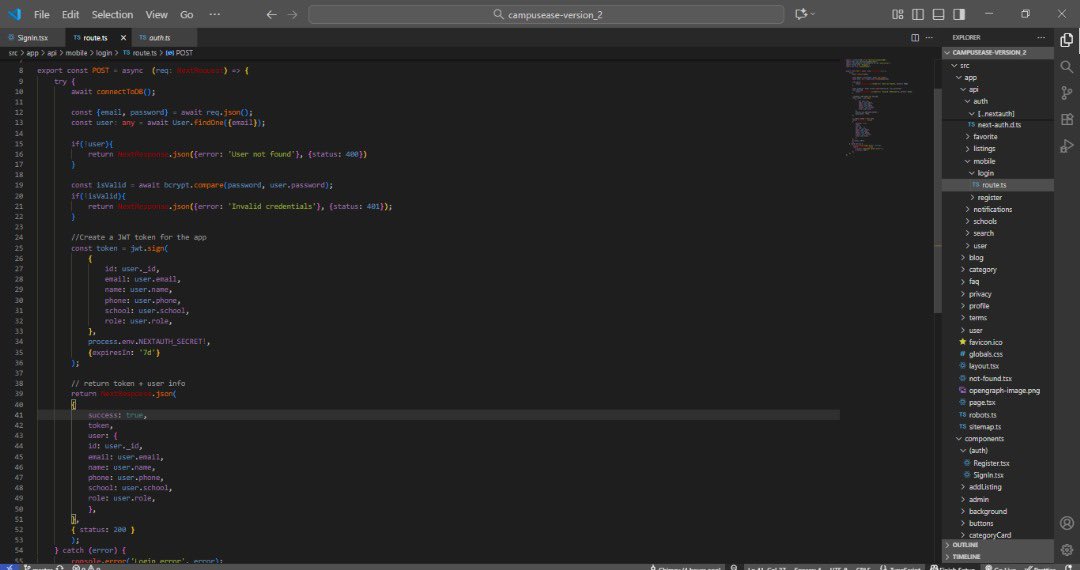Collapse the components folder
This screenshot has width=1080, height=570.
(998, 439)
